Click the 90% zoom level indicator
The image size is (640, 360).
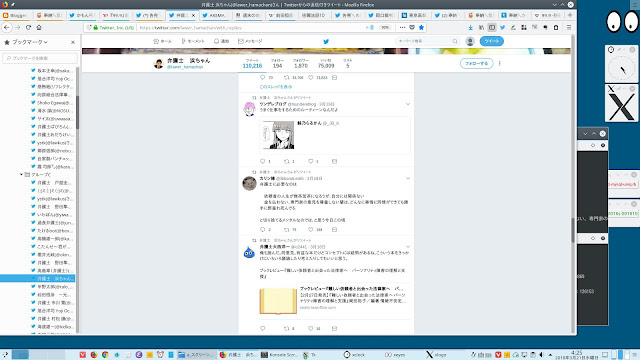click(385, 27)
